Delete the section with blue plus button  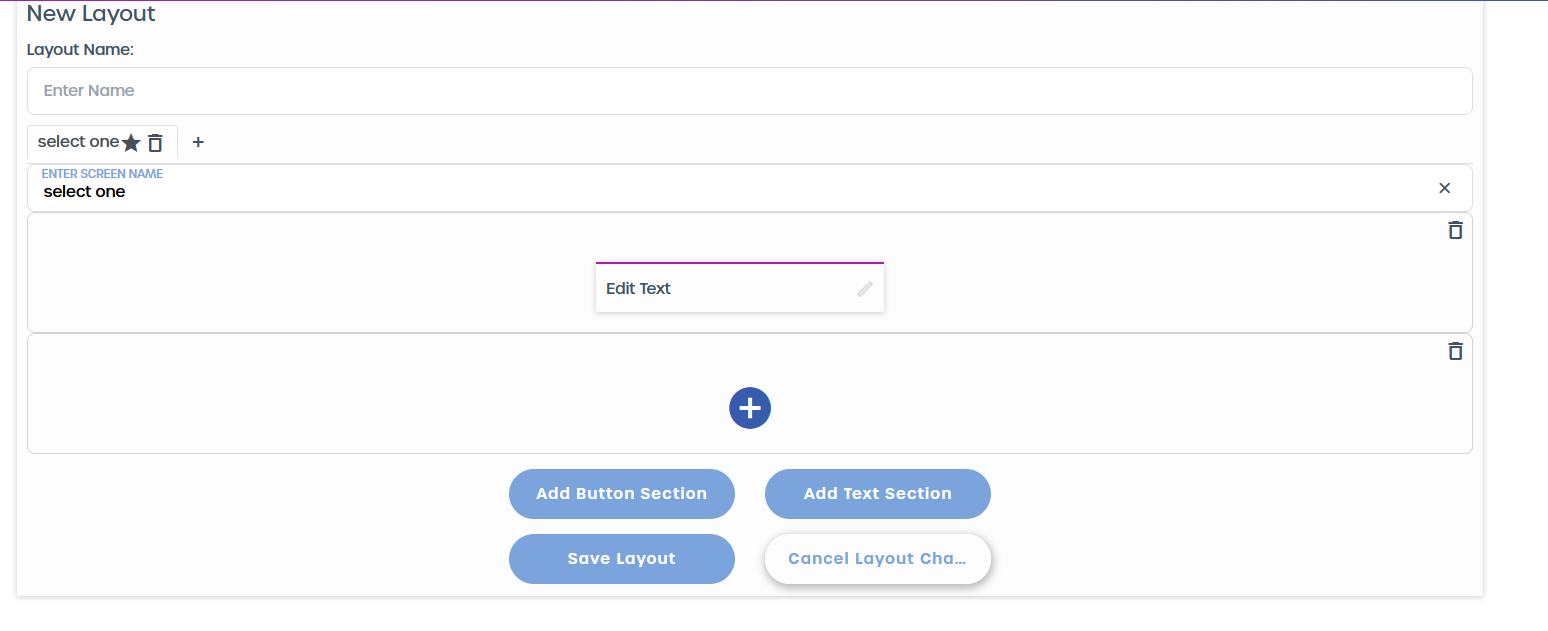click(x=1455, y=351)
